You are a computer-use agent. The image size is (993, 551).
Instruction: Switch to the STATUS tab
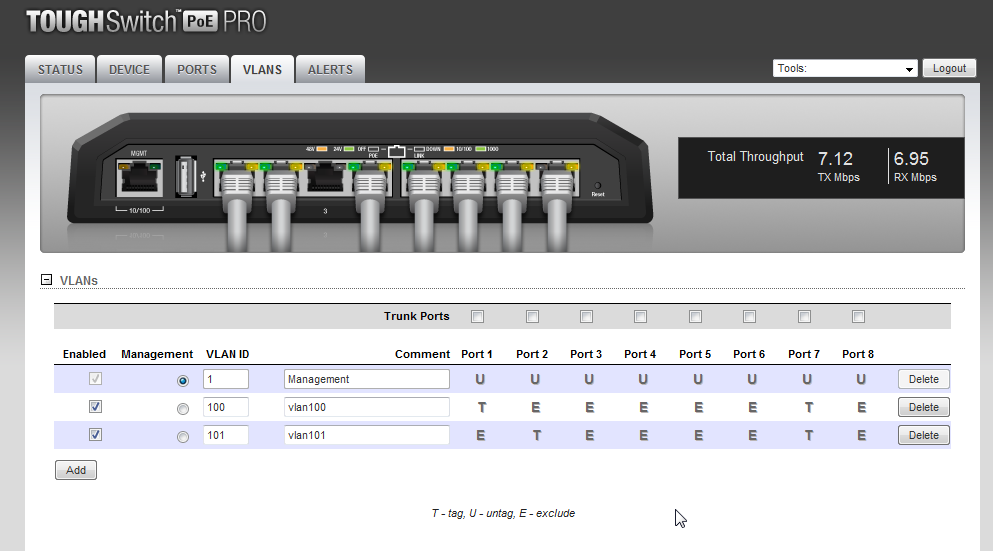click(60, 70)
